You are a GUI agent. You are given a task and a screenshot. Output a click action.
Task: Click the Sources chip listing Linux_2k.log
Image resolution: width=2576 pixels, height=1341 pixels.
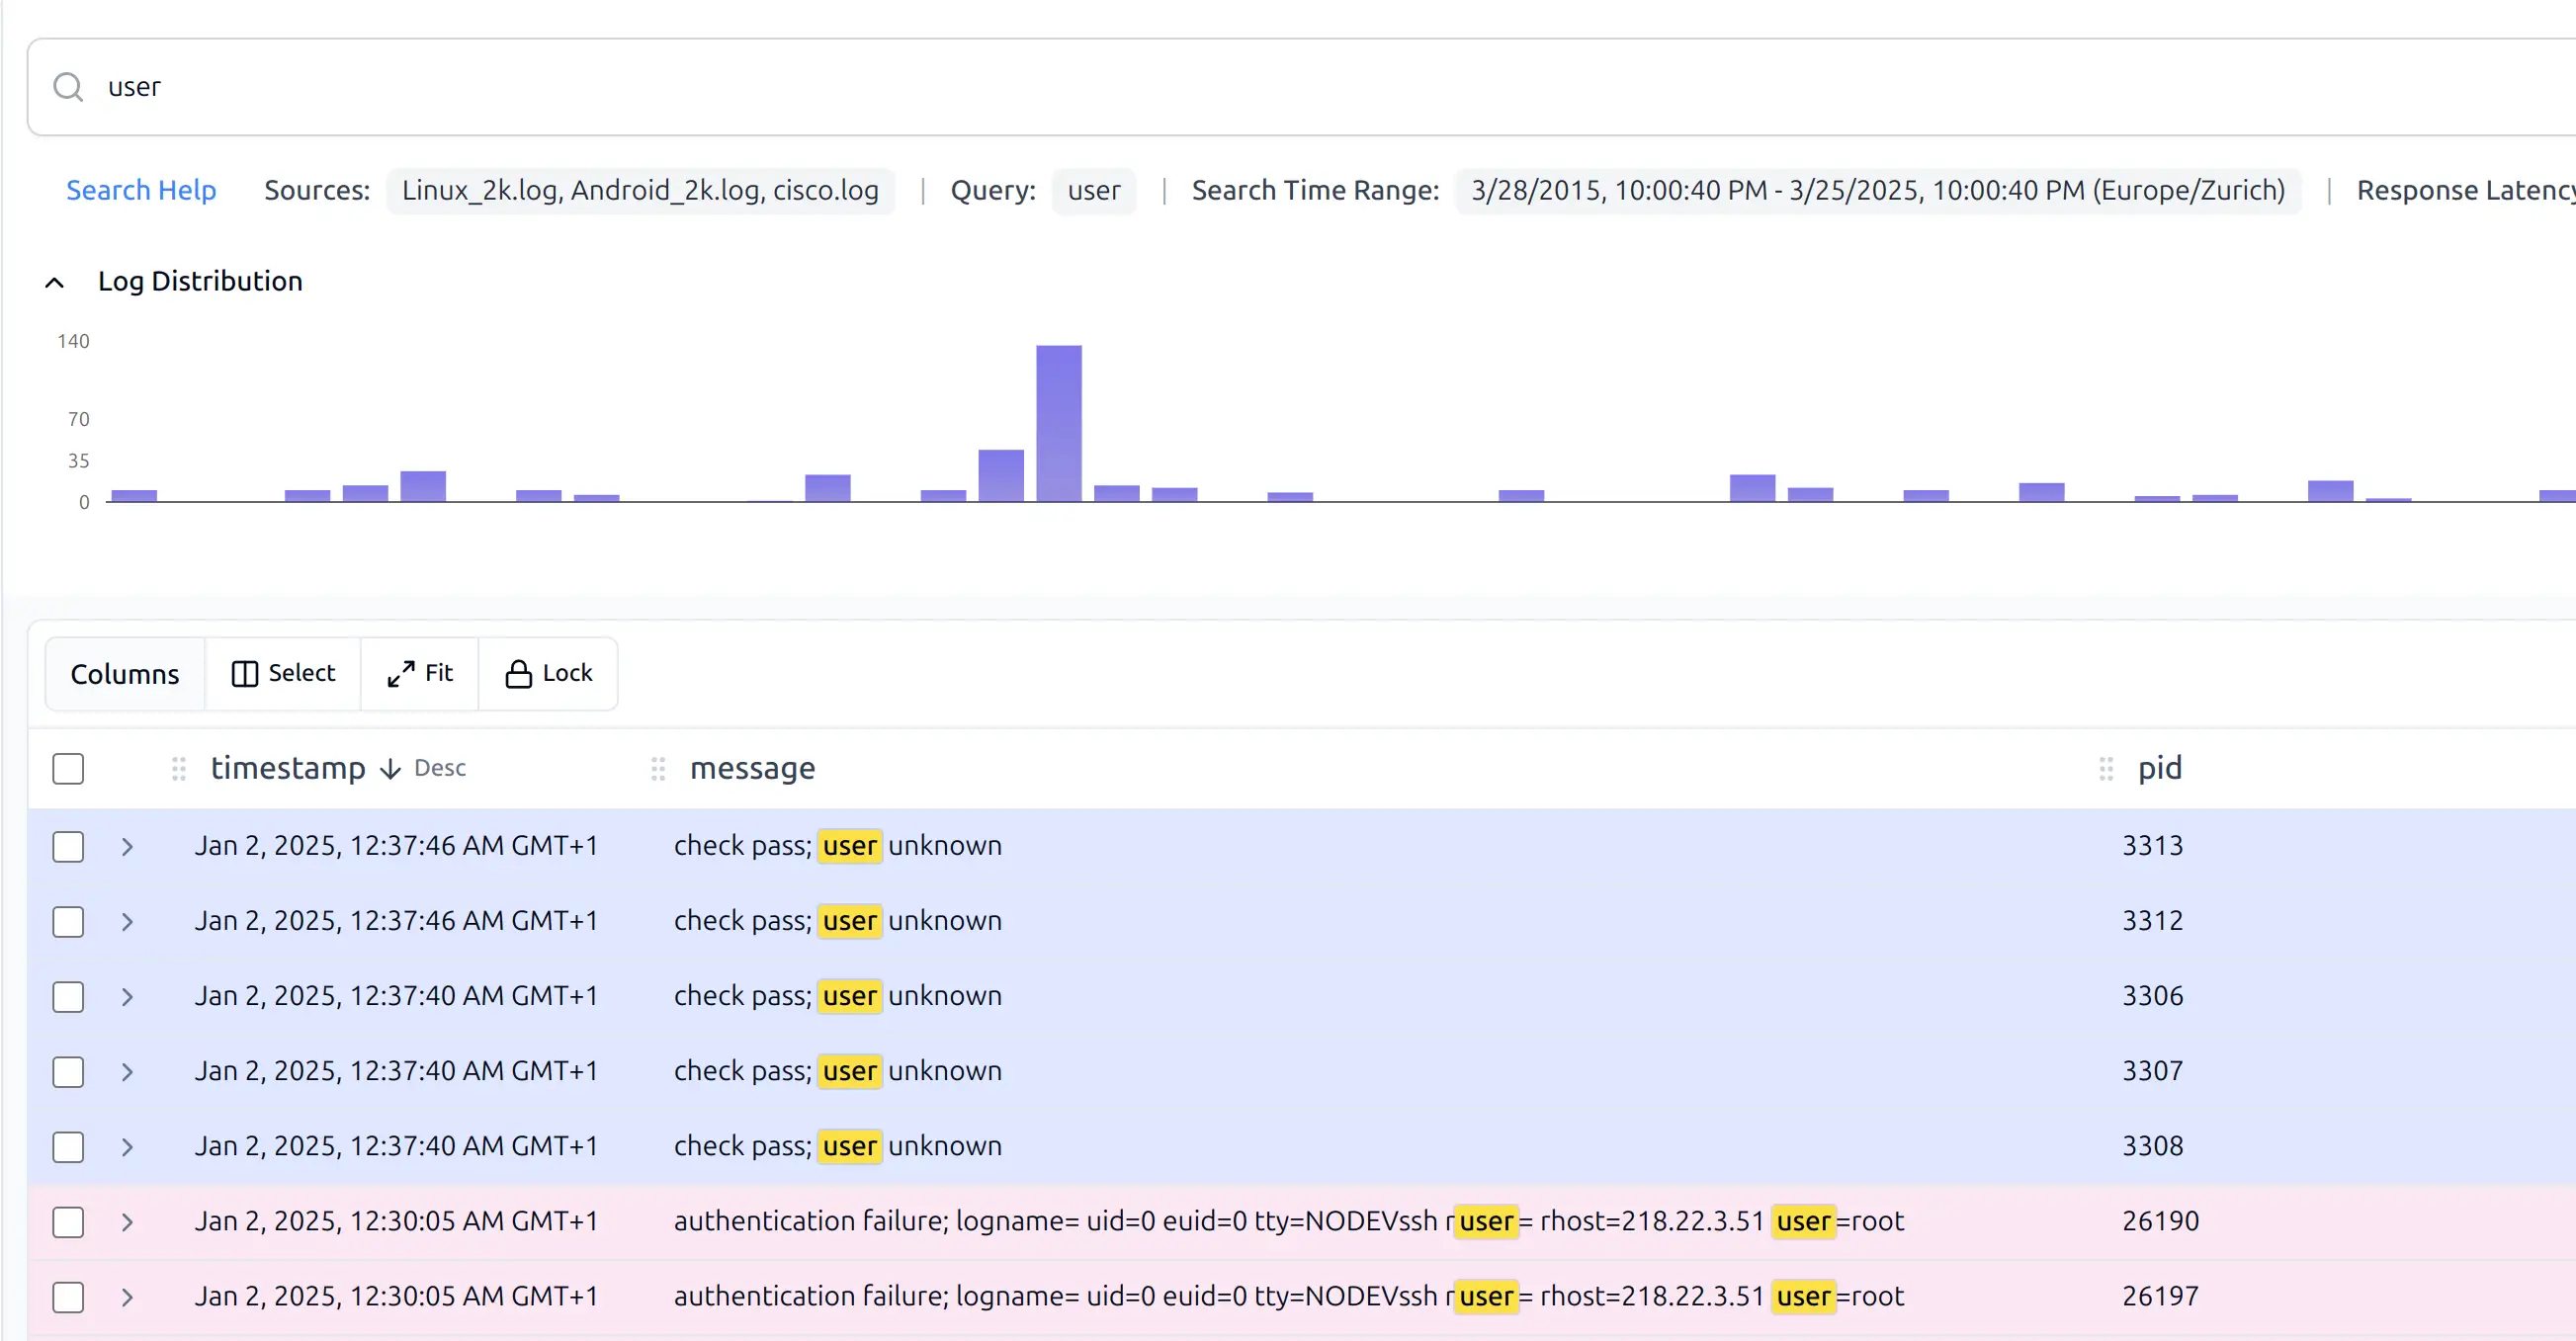pos(641,190)
